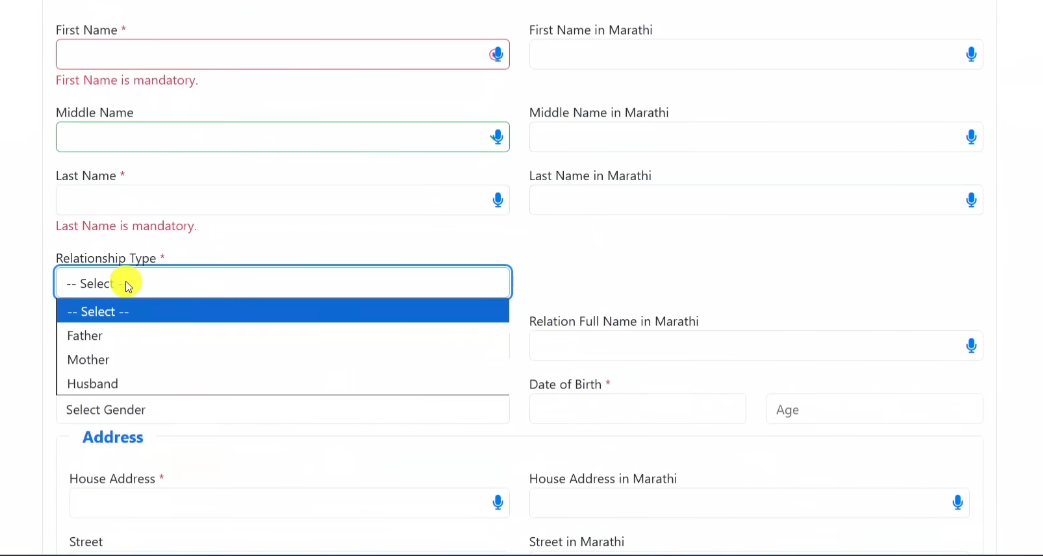This screenshot has width=1043, height=556.
Task: Choose Mother from Relationship Type list
Action: click(88, 360)
